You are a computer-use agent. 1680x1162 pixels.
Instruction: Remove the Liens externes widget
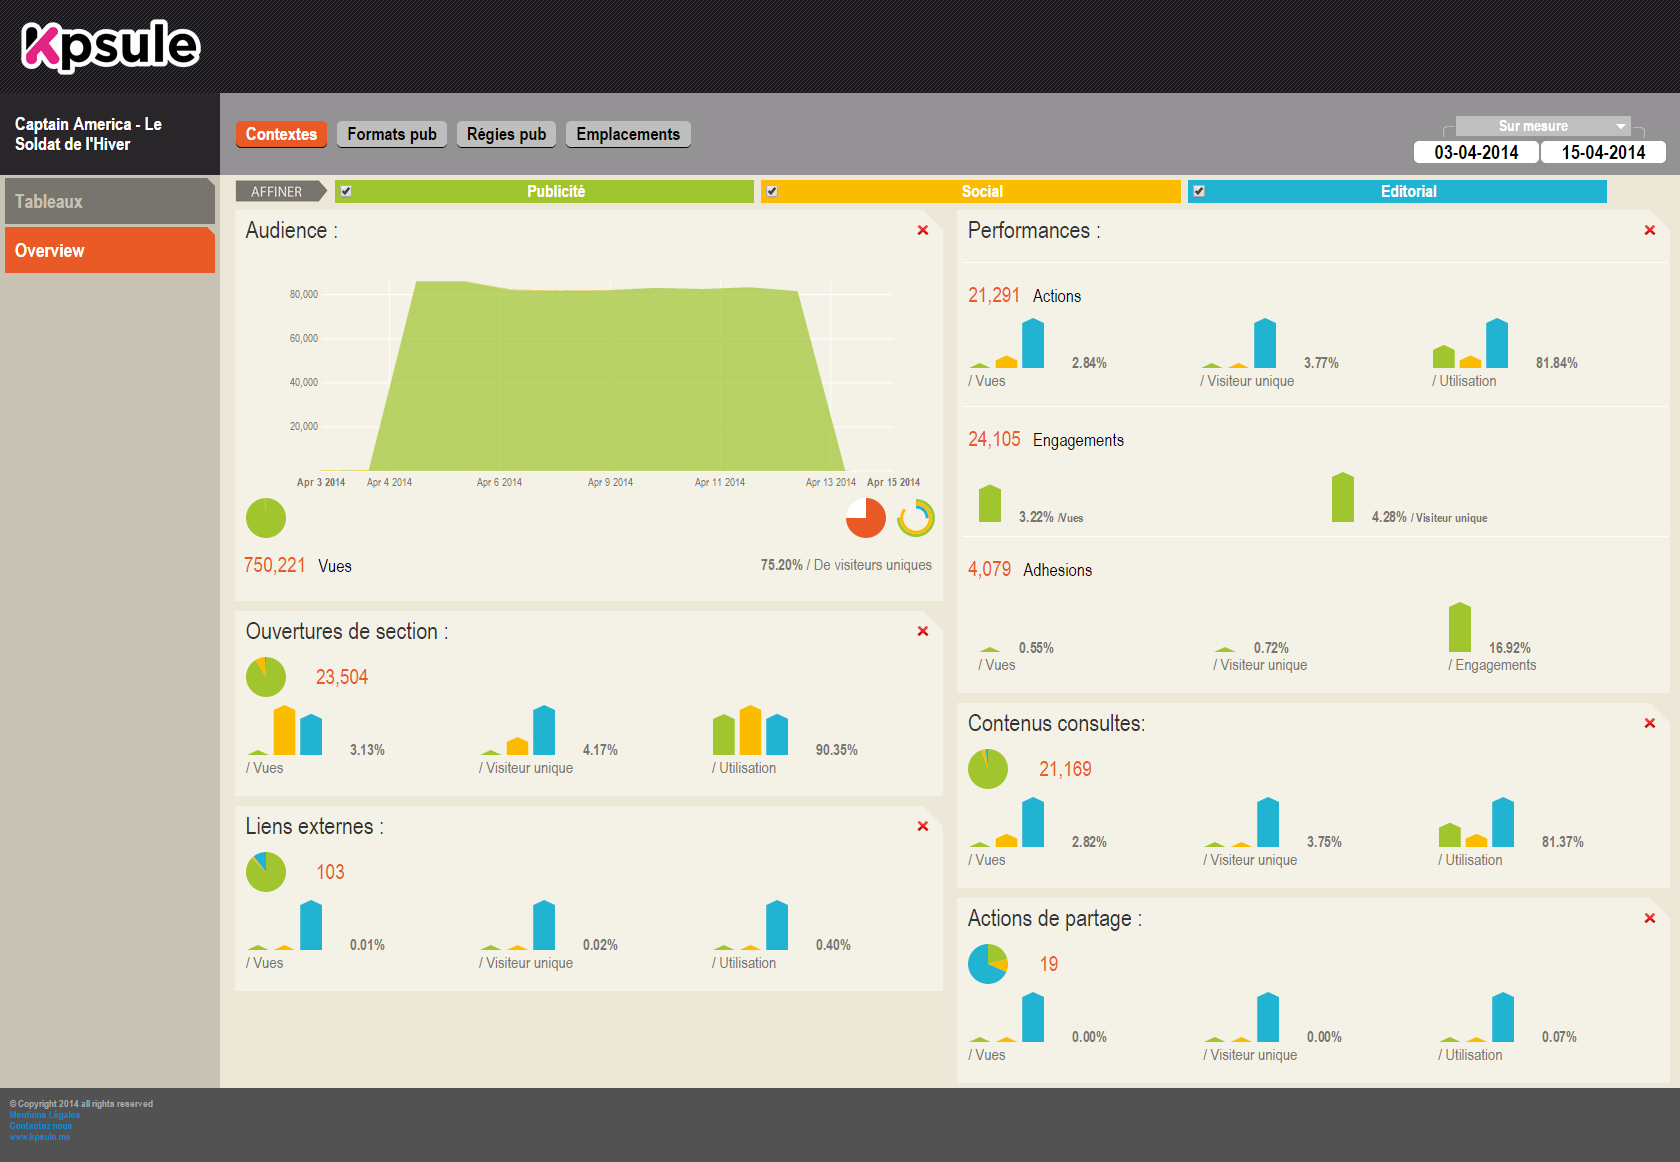[x=922, y=827]
